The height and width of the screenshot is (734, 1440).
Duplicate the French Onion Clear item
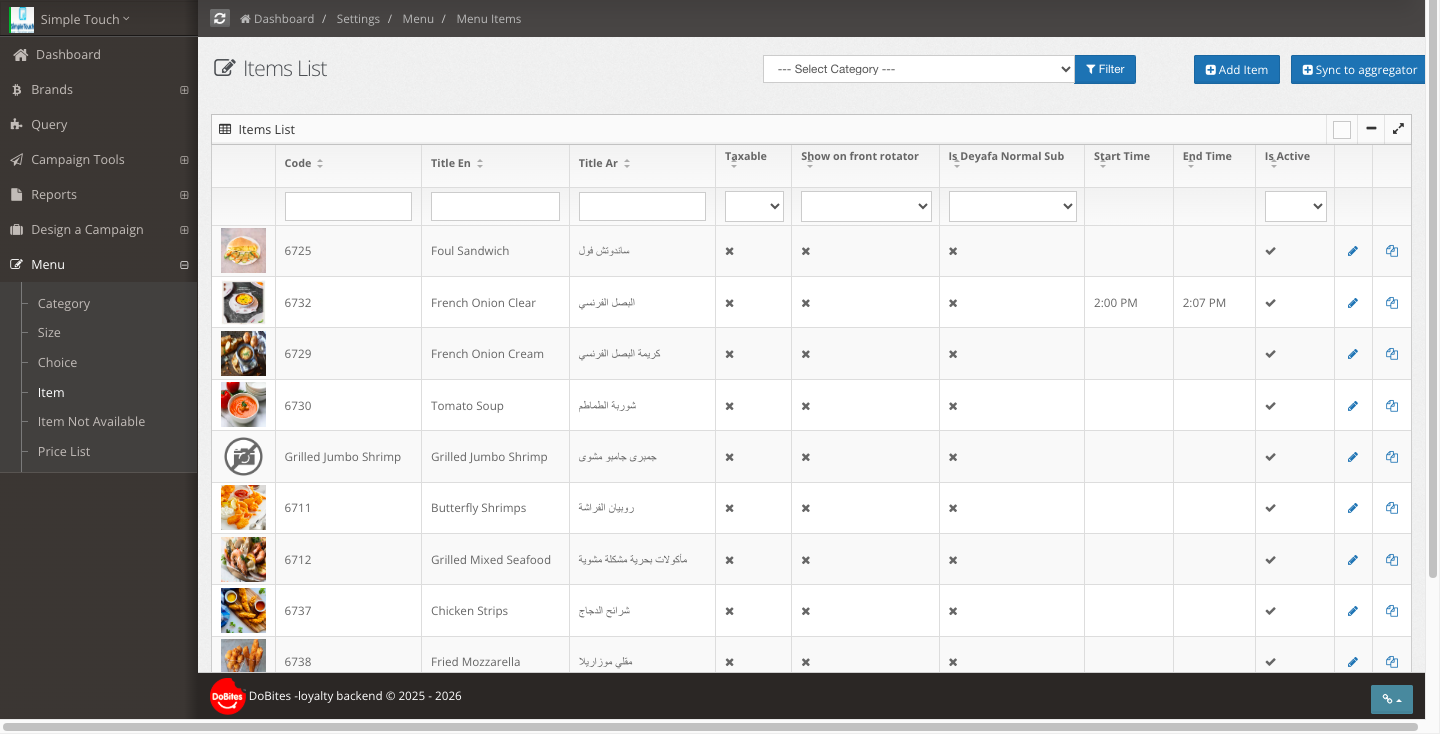pyautogui.click(x=1392, y=303)
